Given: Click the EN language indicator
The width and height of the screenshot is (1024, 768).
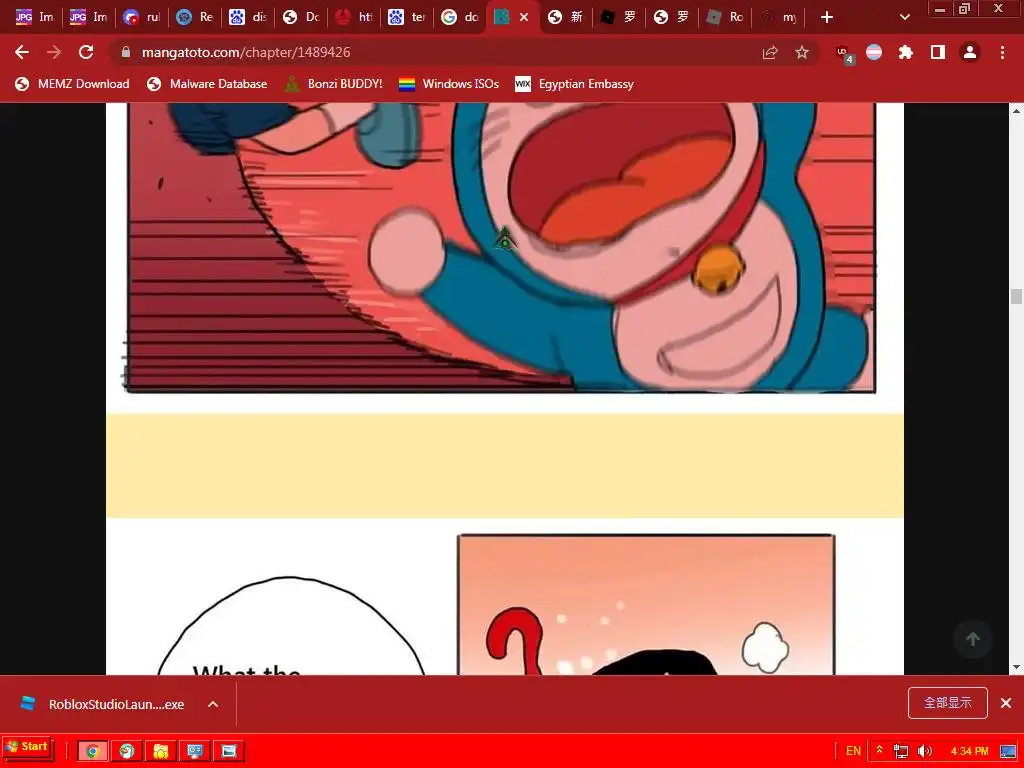Looking at the screenshot, I should pos(853,751).
